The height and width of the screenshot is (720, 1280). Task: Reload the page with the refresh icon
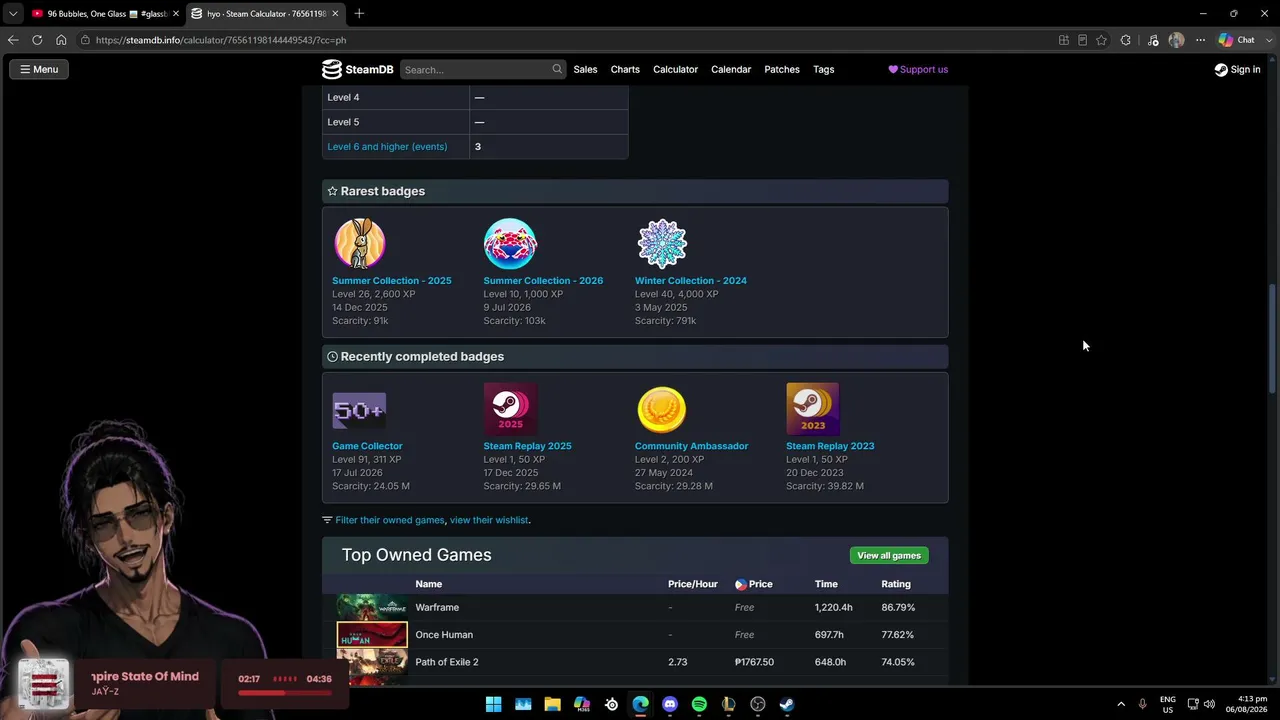37,40
